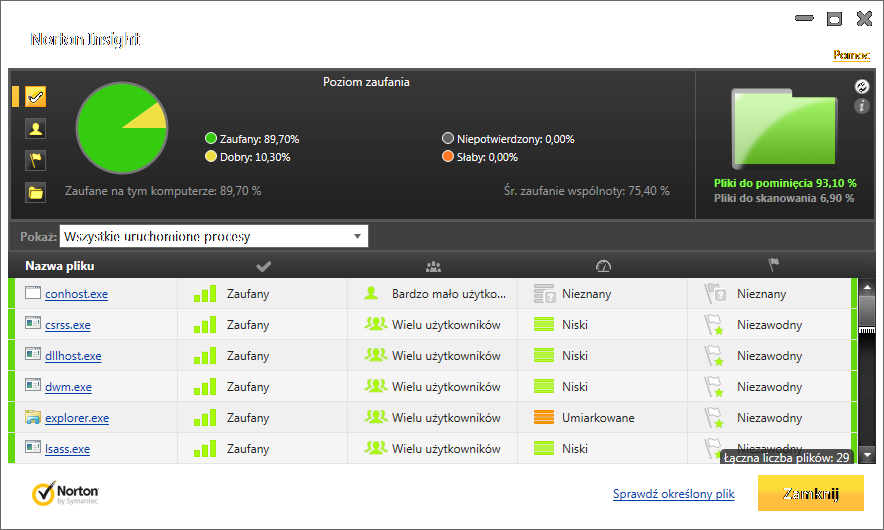The height and width of the screenshot is (530, 884).
Task: Click the Zamknij button
Action: tap(811, 493)
